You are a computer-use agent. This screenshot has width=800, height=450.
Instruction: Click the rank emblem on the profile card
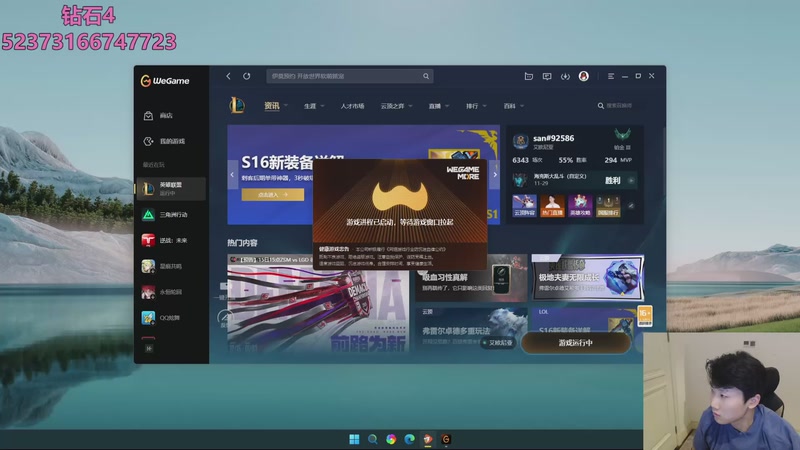[x=622, y=136]
